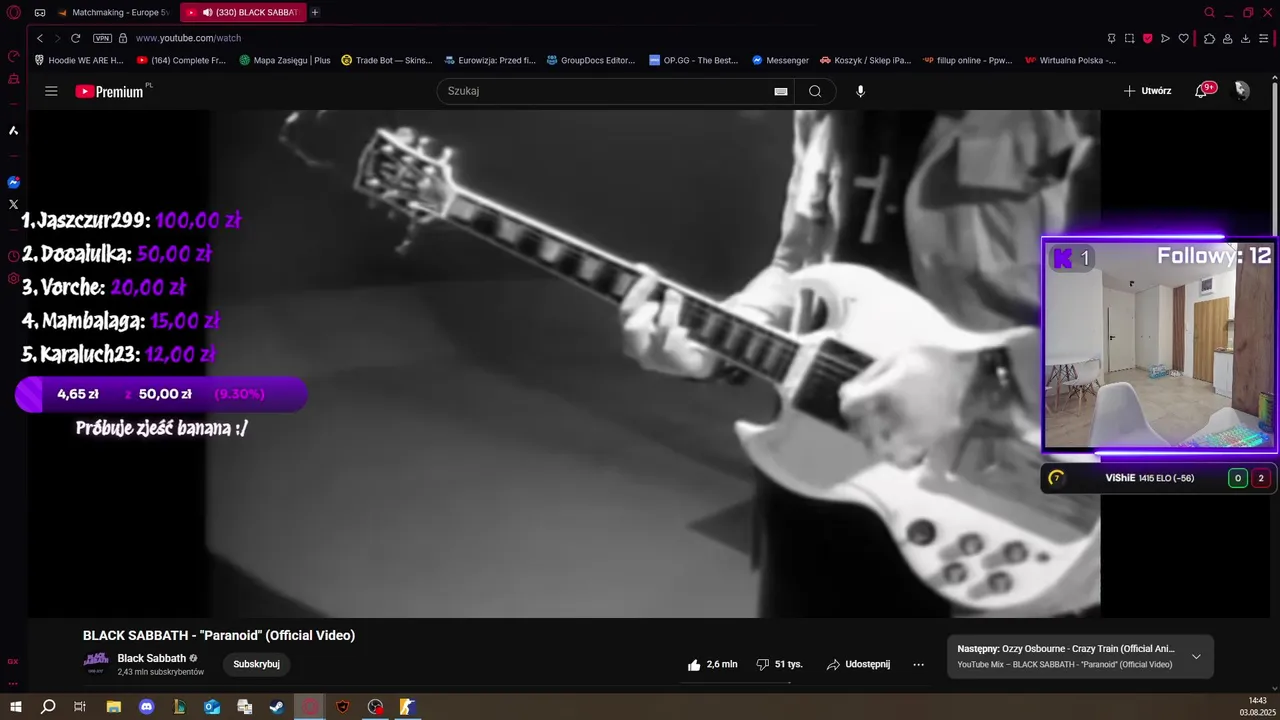Expand the Następny playlist panel chevron
The height and width of the screenshot is (720, 1280).
(x=1196, y=657)
